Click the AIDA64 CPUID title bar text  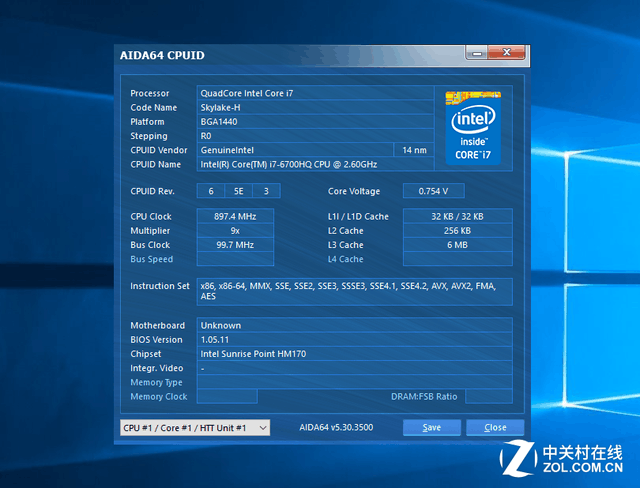point(162,55)
